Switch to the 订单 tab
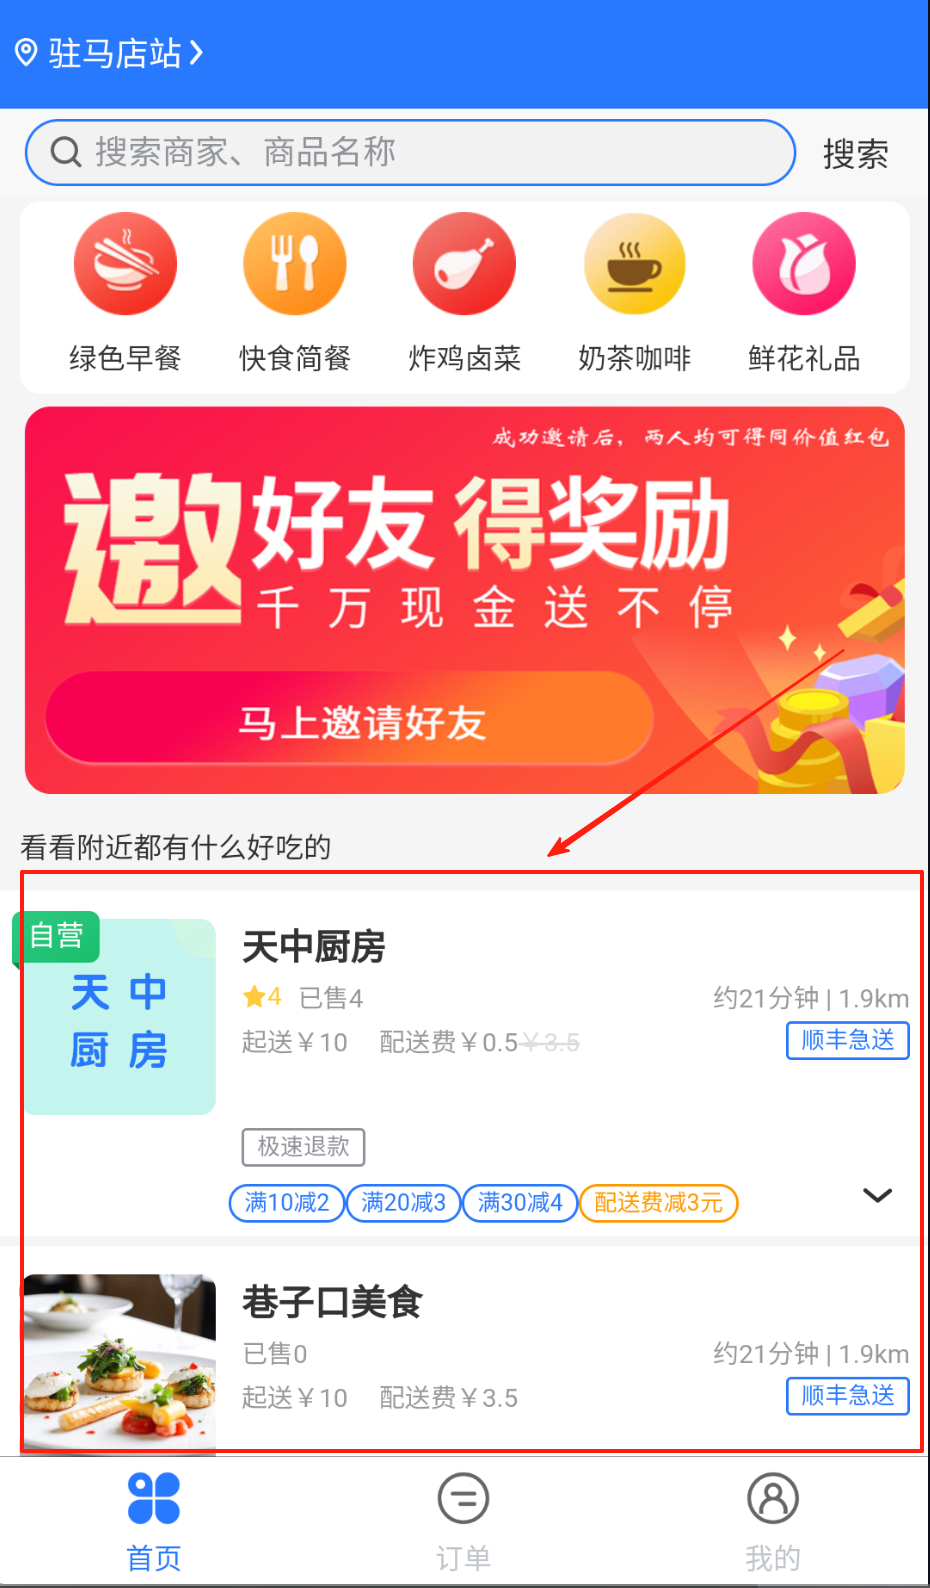The width and height of the screenshot is (930, 1588). [x=463, y=1522]
